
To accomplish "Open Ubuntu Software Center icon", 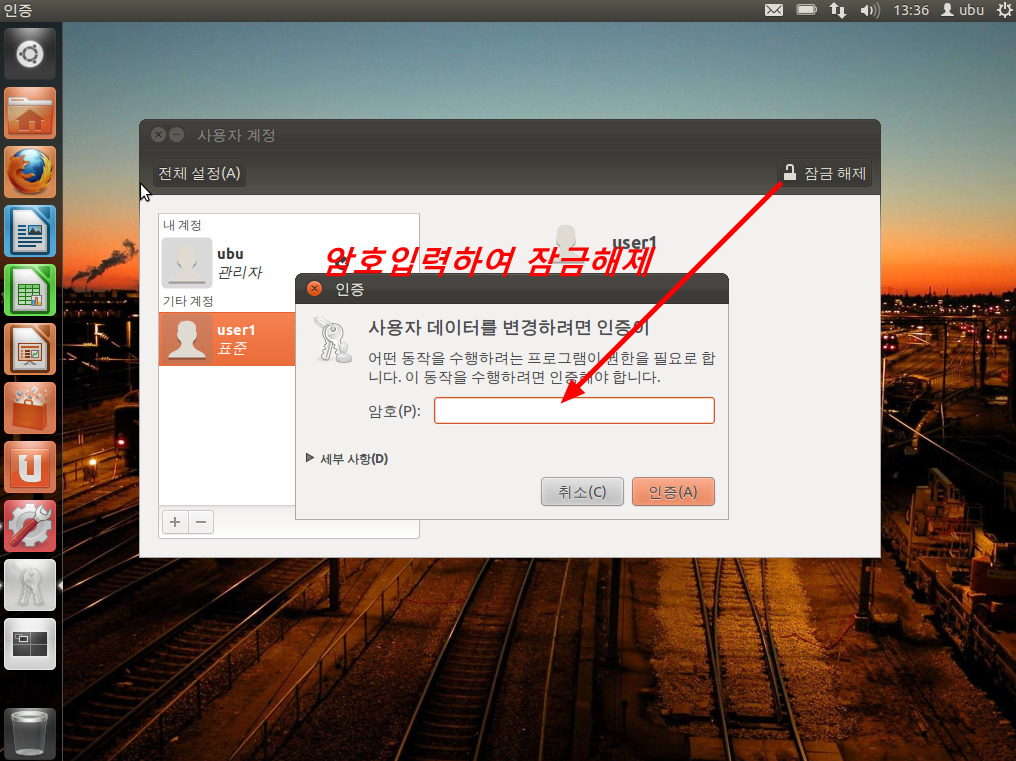I will (30, 408).
